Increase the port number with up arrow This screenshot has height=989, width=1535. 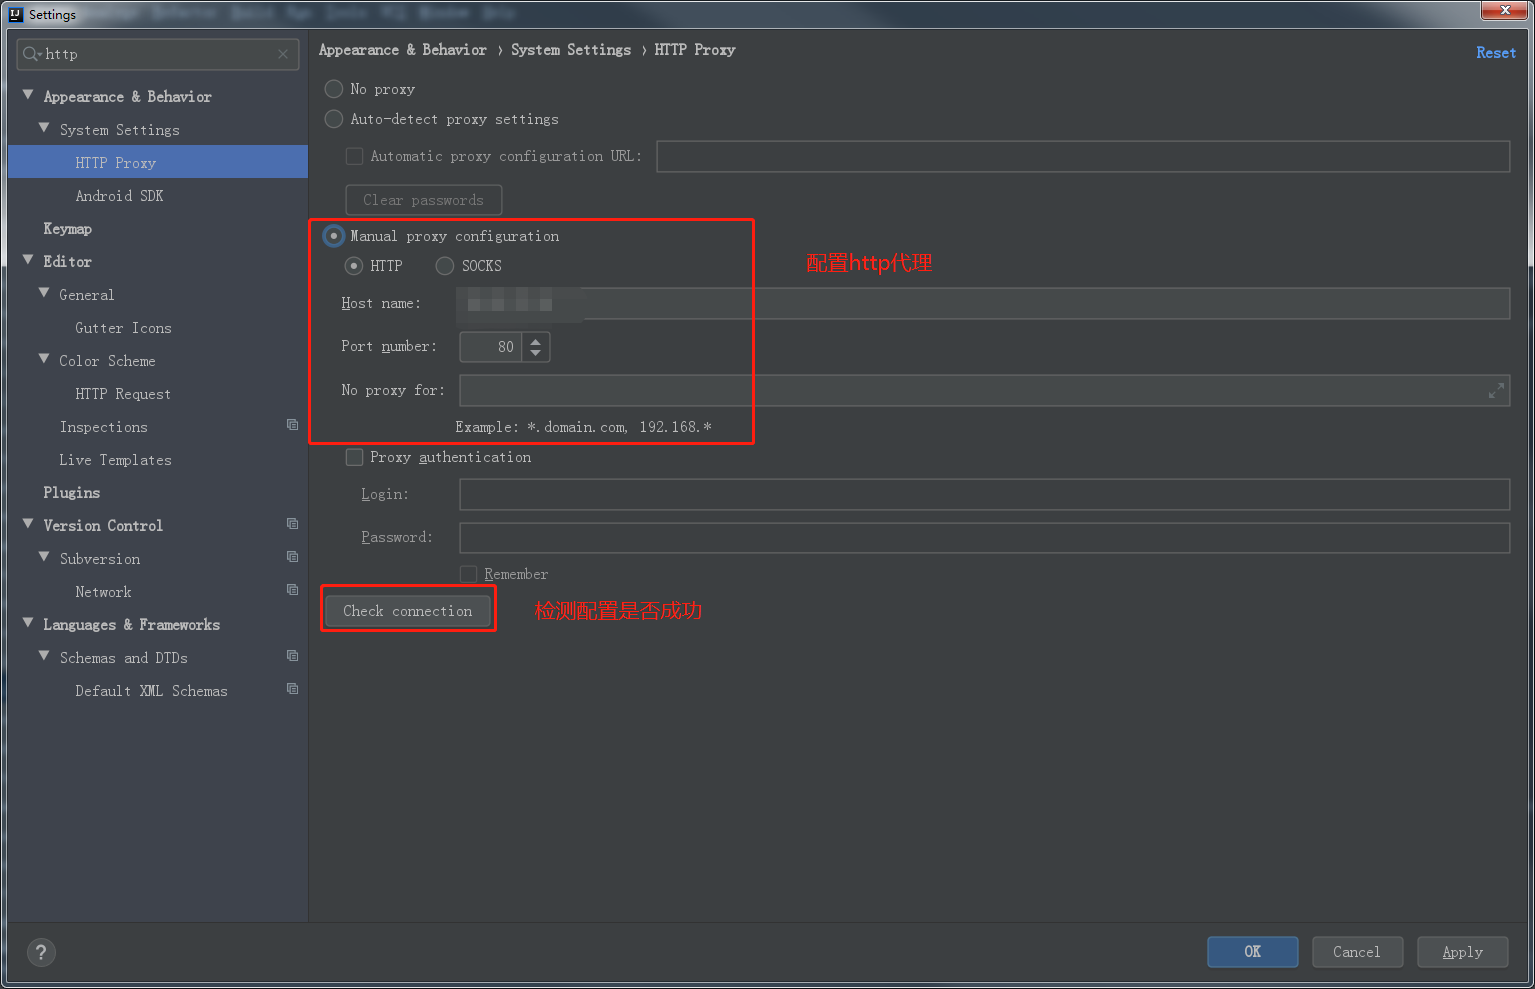[x=536, y=341]
